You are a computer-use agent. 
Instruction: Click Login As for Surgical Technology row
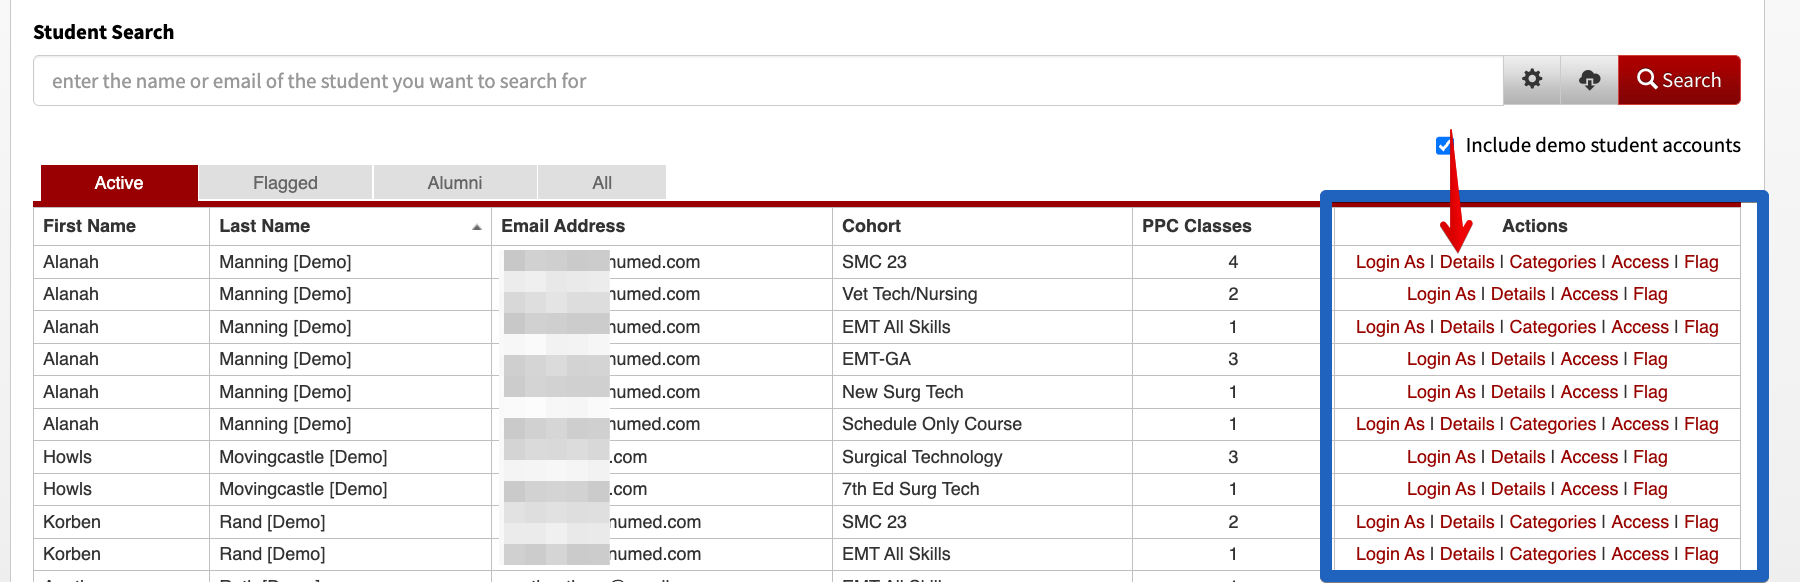[1441, 457]
